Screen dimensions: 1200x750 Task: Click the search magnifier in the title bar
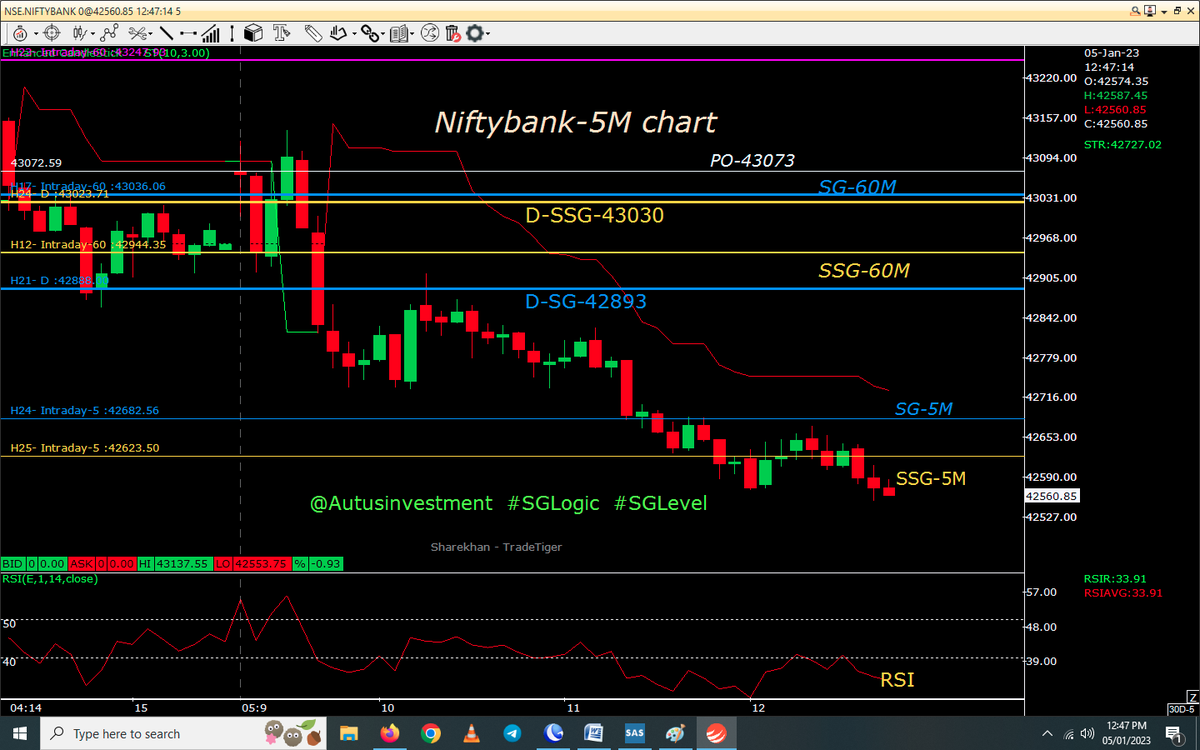pyautogui.click(x=1135, y=8)
